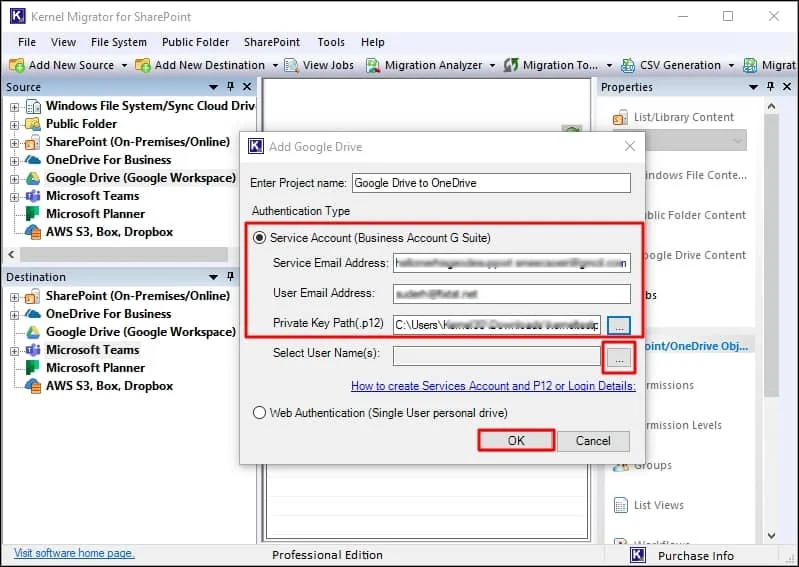Select Public Folder icon in Source panel
This screenshot has height=567, width=799.
tap(33, 124)
